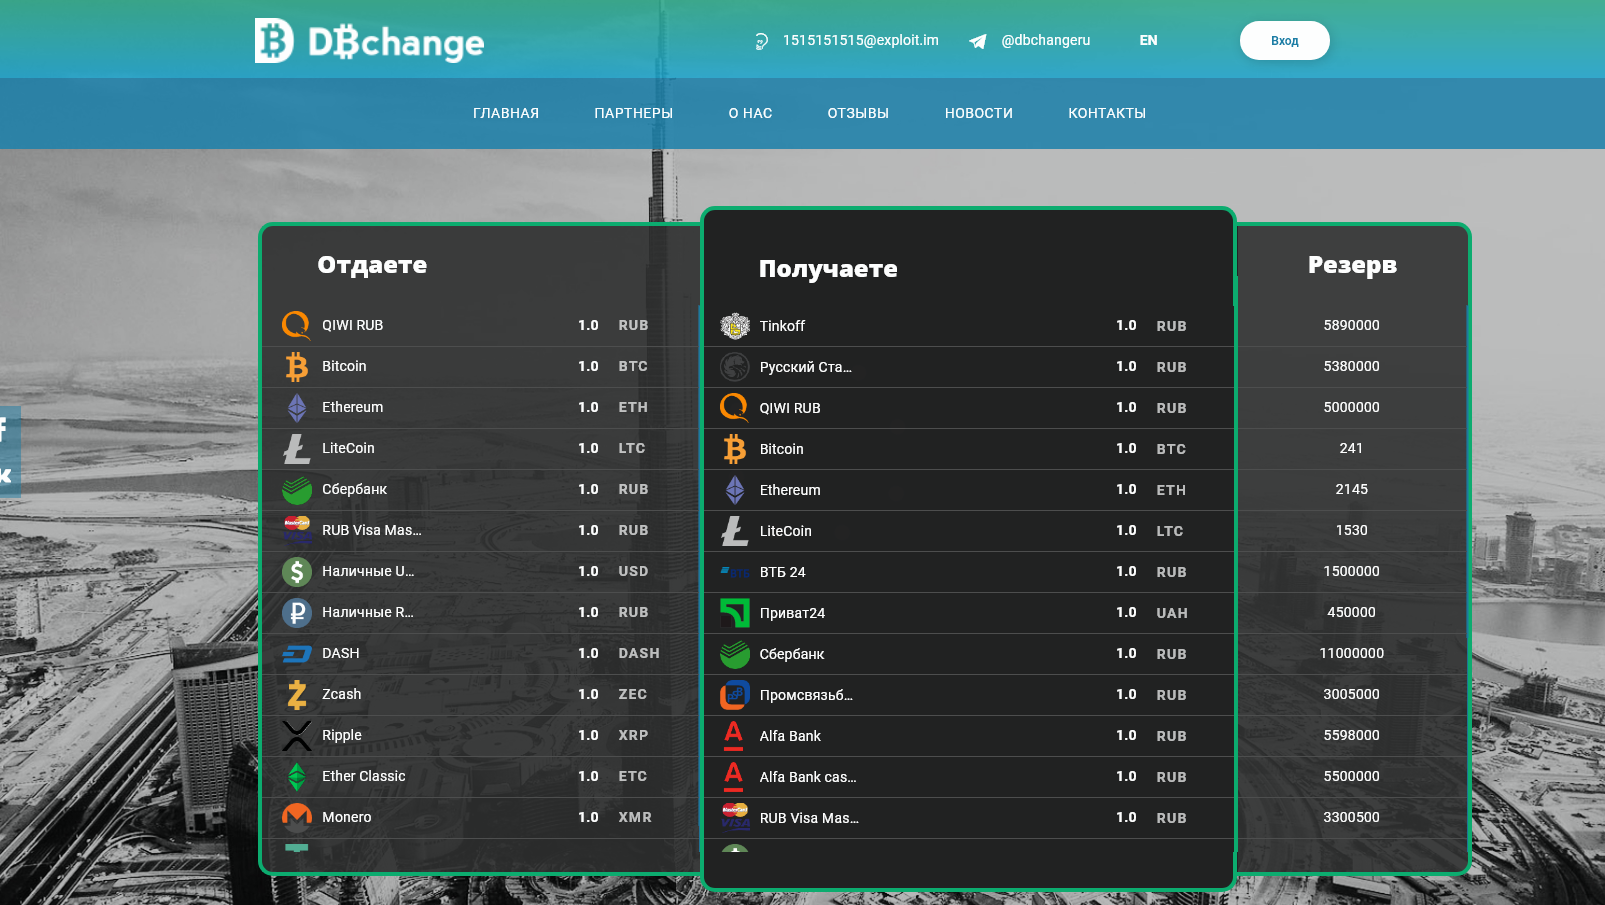Select the Ether Classic icon
This screenshot has width=1605, height=905.
coord(297,776)
